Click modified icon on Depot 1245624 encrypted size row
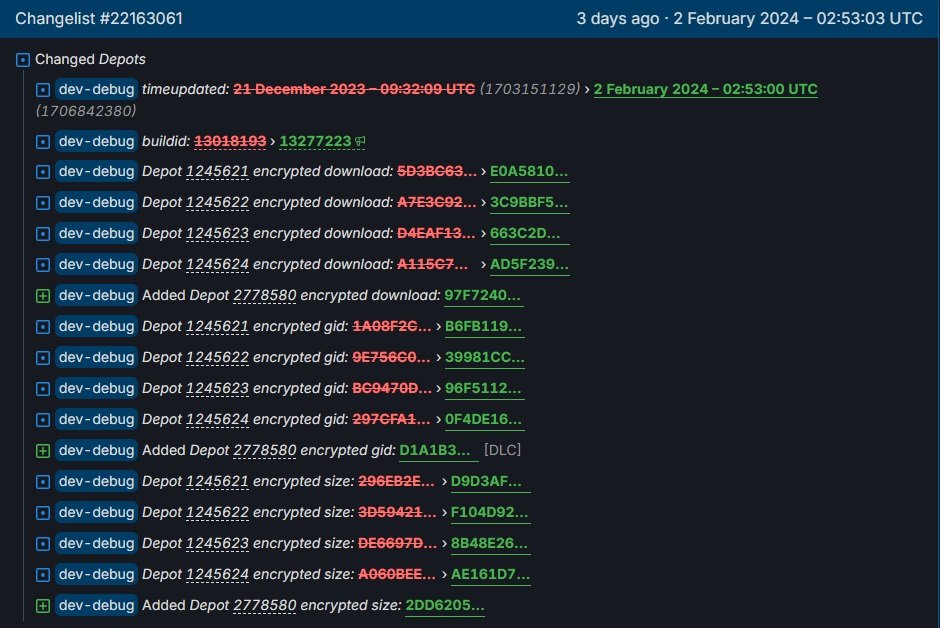 coord(43,574)
